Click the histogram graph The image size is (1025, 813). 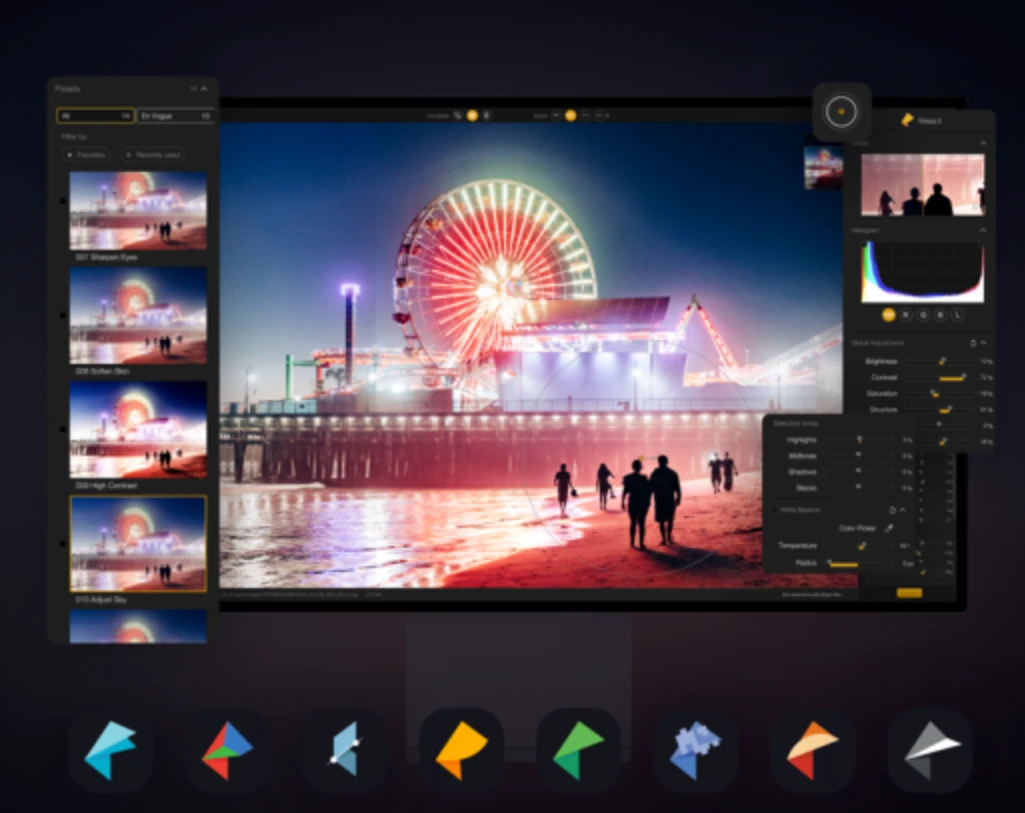click(922, 272)
